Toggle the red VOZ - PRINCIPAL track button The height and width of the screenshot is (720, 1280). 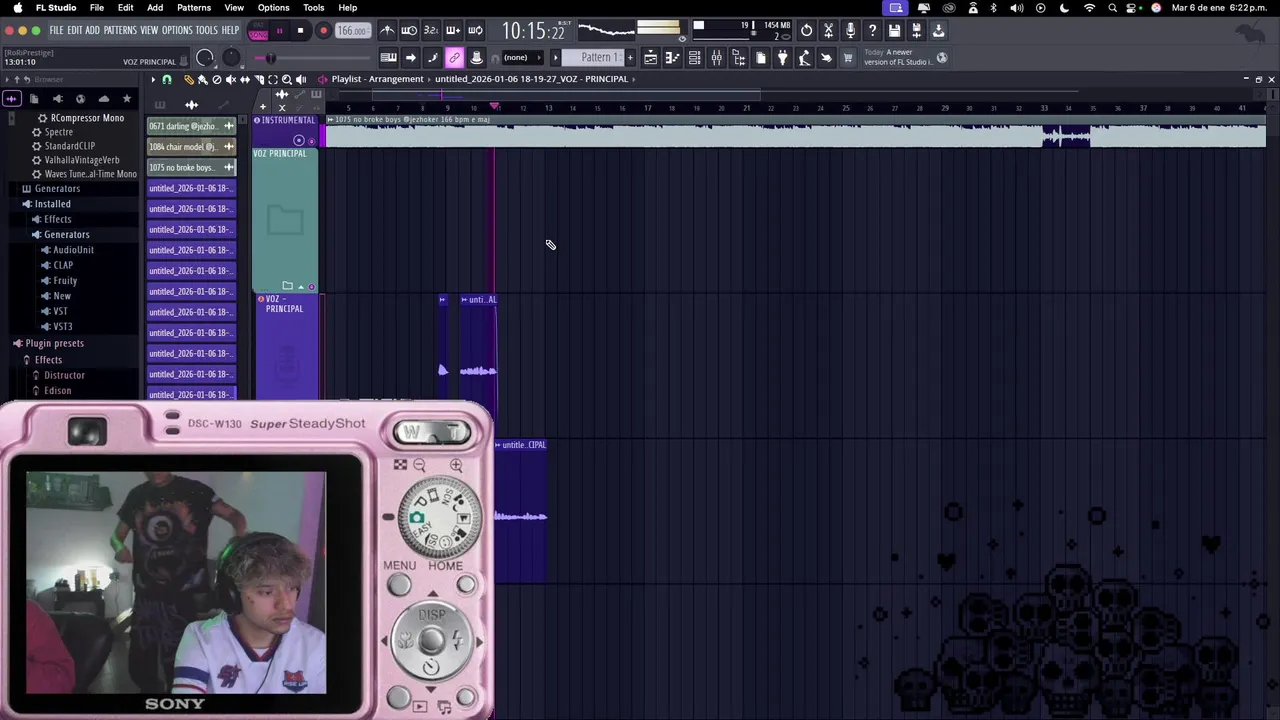[x=261, y=299]
